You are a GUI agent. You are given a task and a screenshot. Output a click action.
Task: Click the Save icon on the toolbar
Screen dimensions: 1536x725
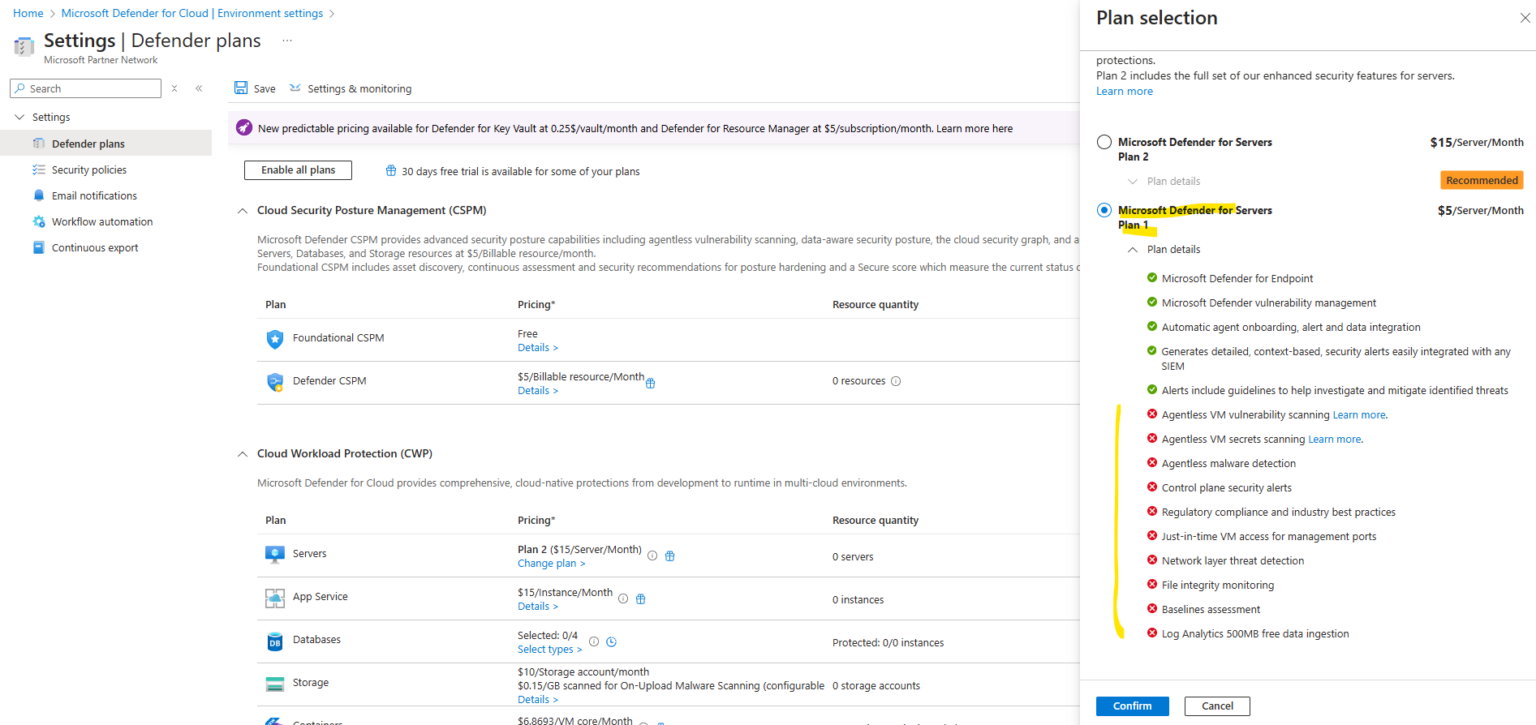(240, 88)
